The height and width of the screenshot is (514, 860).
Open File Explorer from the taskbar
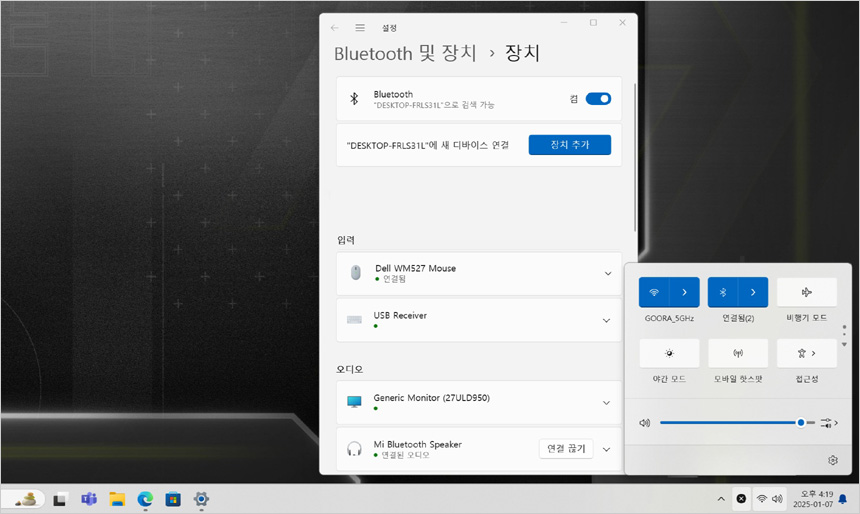[x=117, y=499]
